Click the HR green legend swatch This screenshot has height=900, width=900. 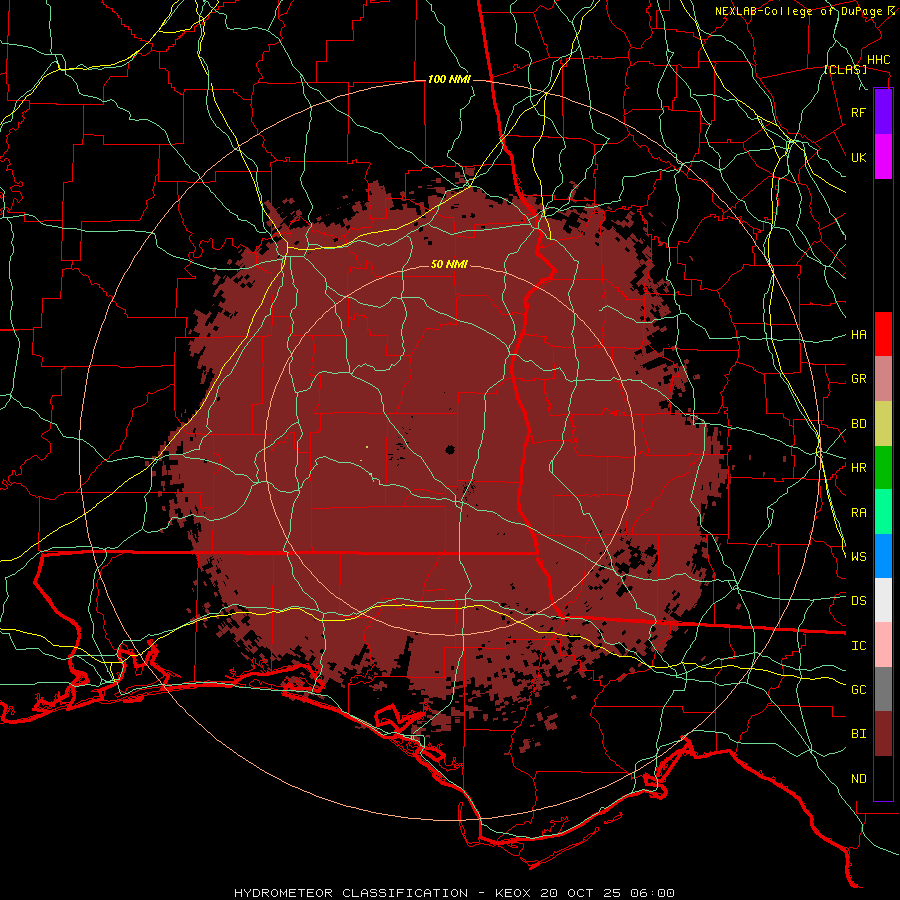pyautogui.click(x=883, y=468)
